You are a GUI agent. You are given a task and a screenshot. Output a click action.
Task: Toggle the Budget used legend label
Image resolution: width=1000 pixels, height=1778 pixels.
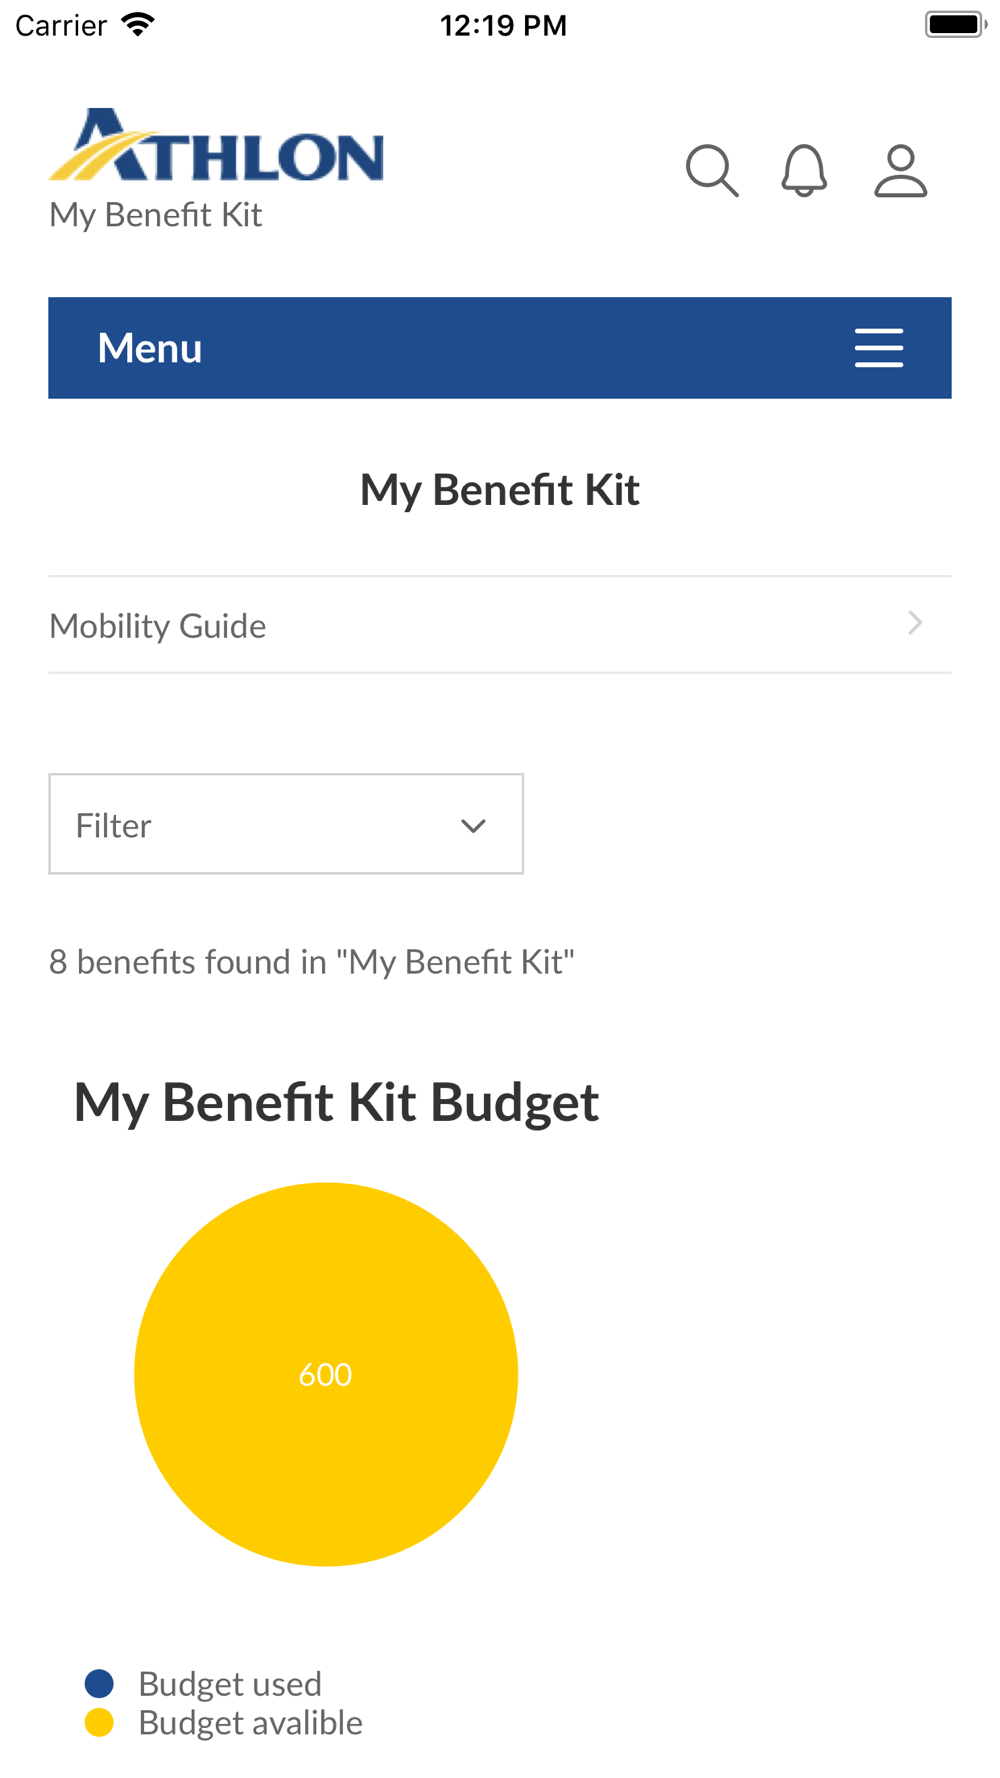pos(230,1684)
